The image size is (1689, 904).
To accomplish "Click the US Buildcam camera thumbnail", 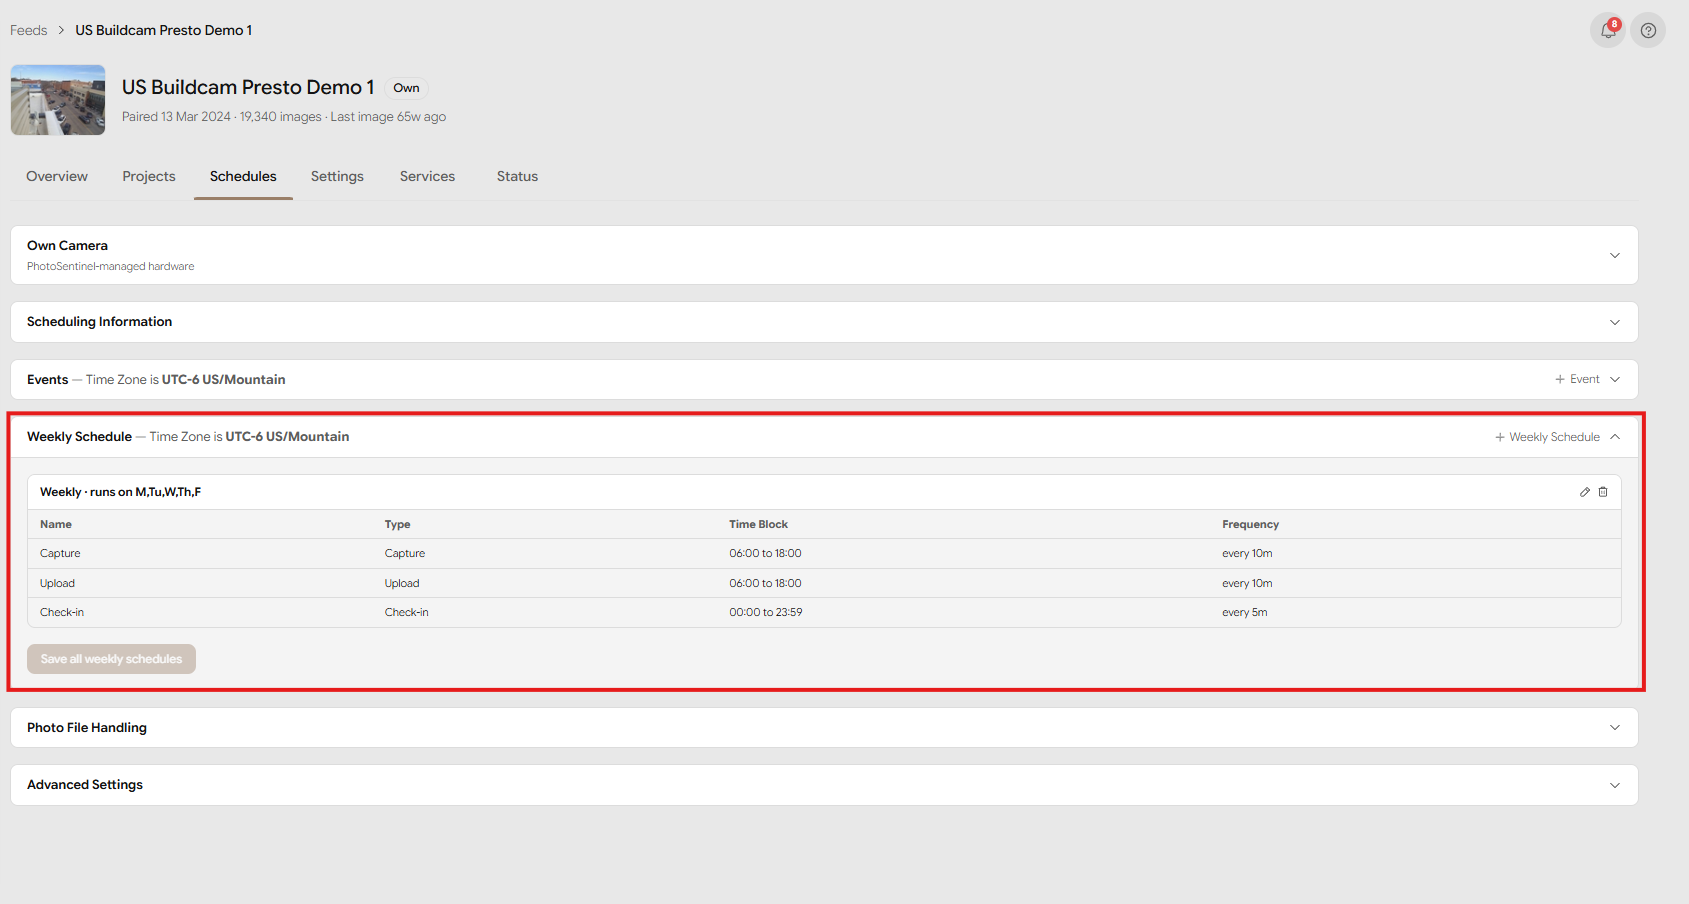I will coord(58,100).
